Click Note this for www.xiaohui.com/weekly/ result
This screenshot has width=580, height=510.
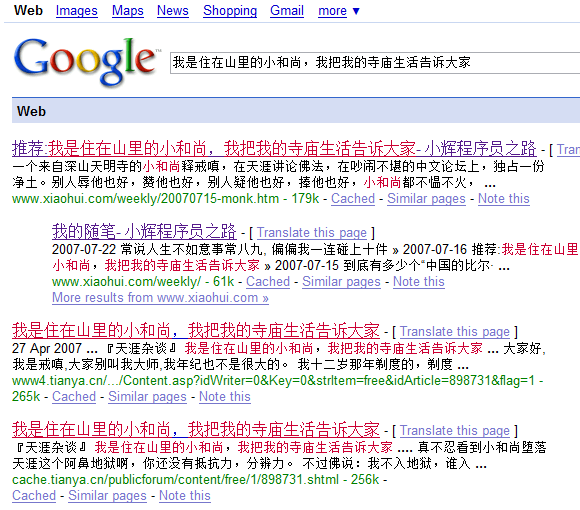(418, 282)
